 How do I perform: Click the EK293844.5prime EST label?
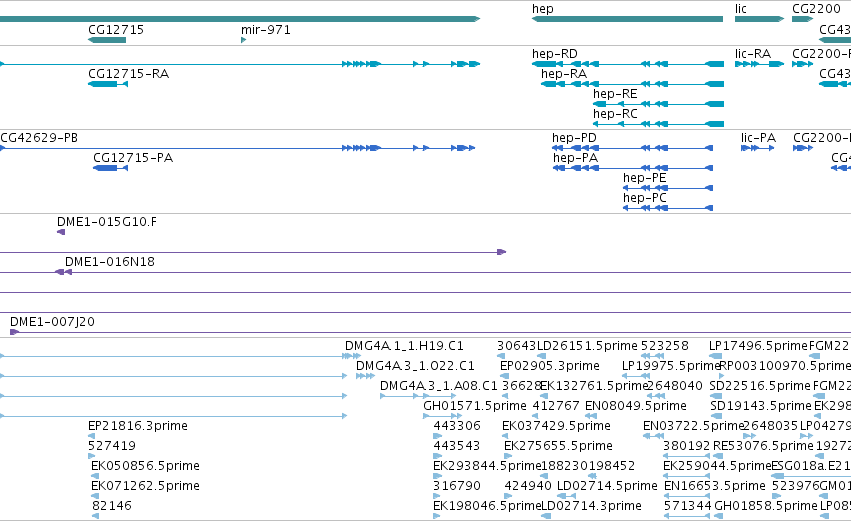click(487, 466)
